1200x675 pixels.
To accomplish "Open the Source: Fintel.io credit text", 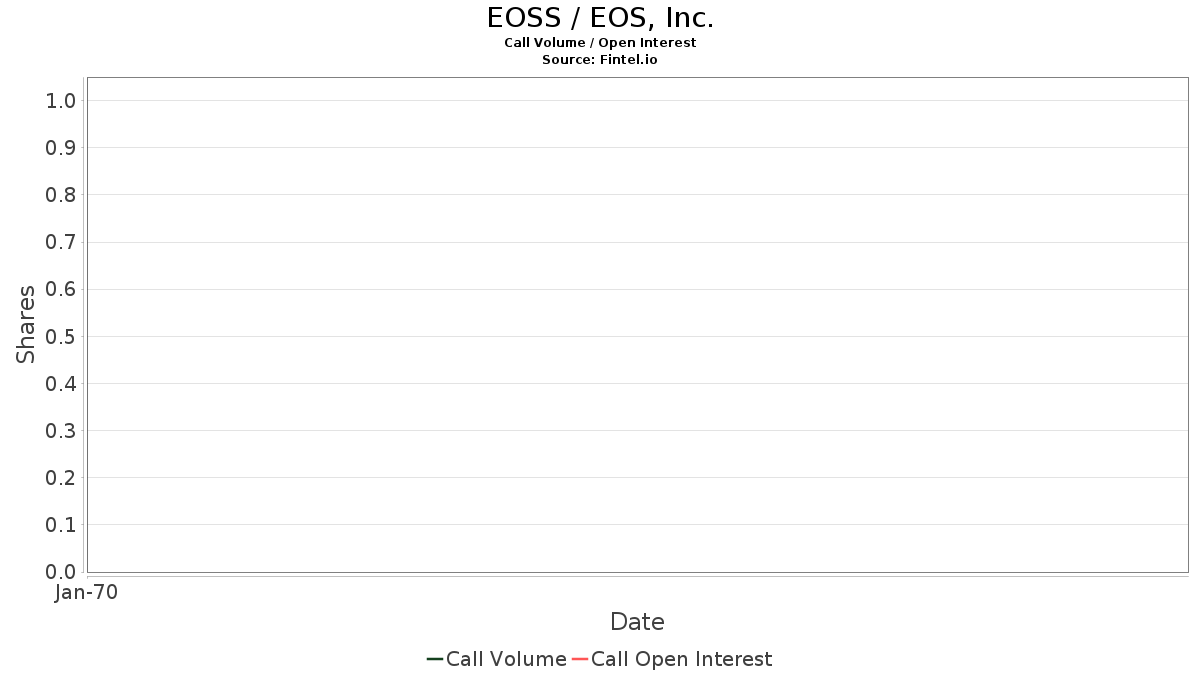I will click(x=600, y=60).
